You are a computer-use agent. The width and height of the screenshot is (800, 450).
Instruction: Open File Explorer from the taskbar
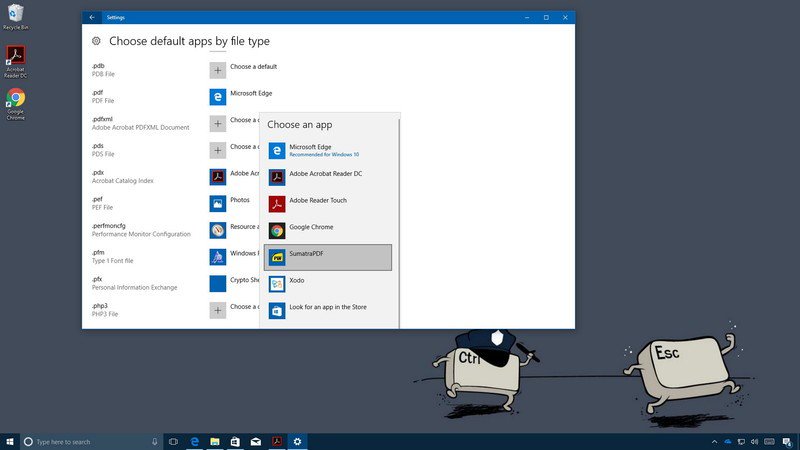215,442
